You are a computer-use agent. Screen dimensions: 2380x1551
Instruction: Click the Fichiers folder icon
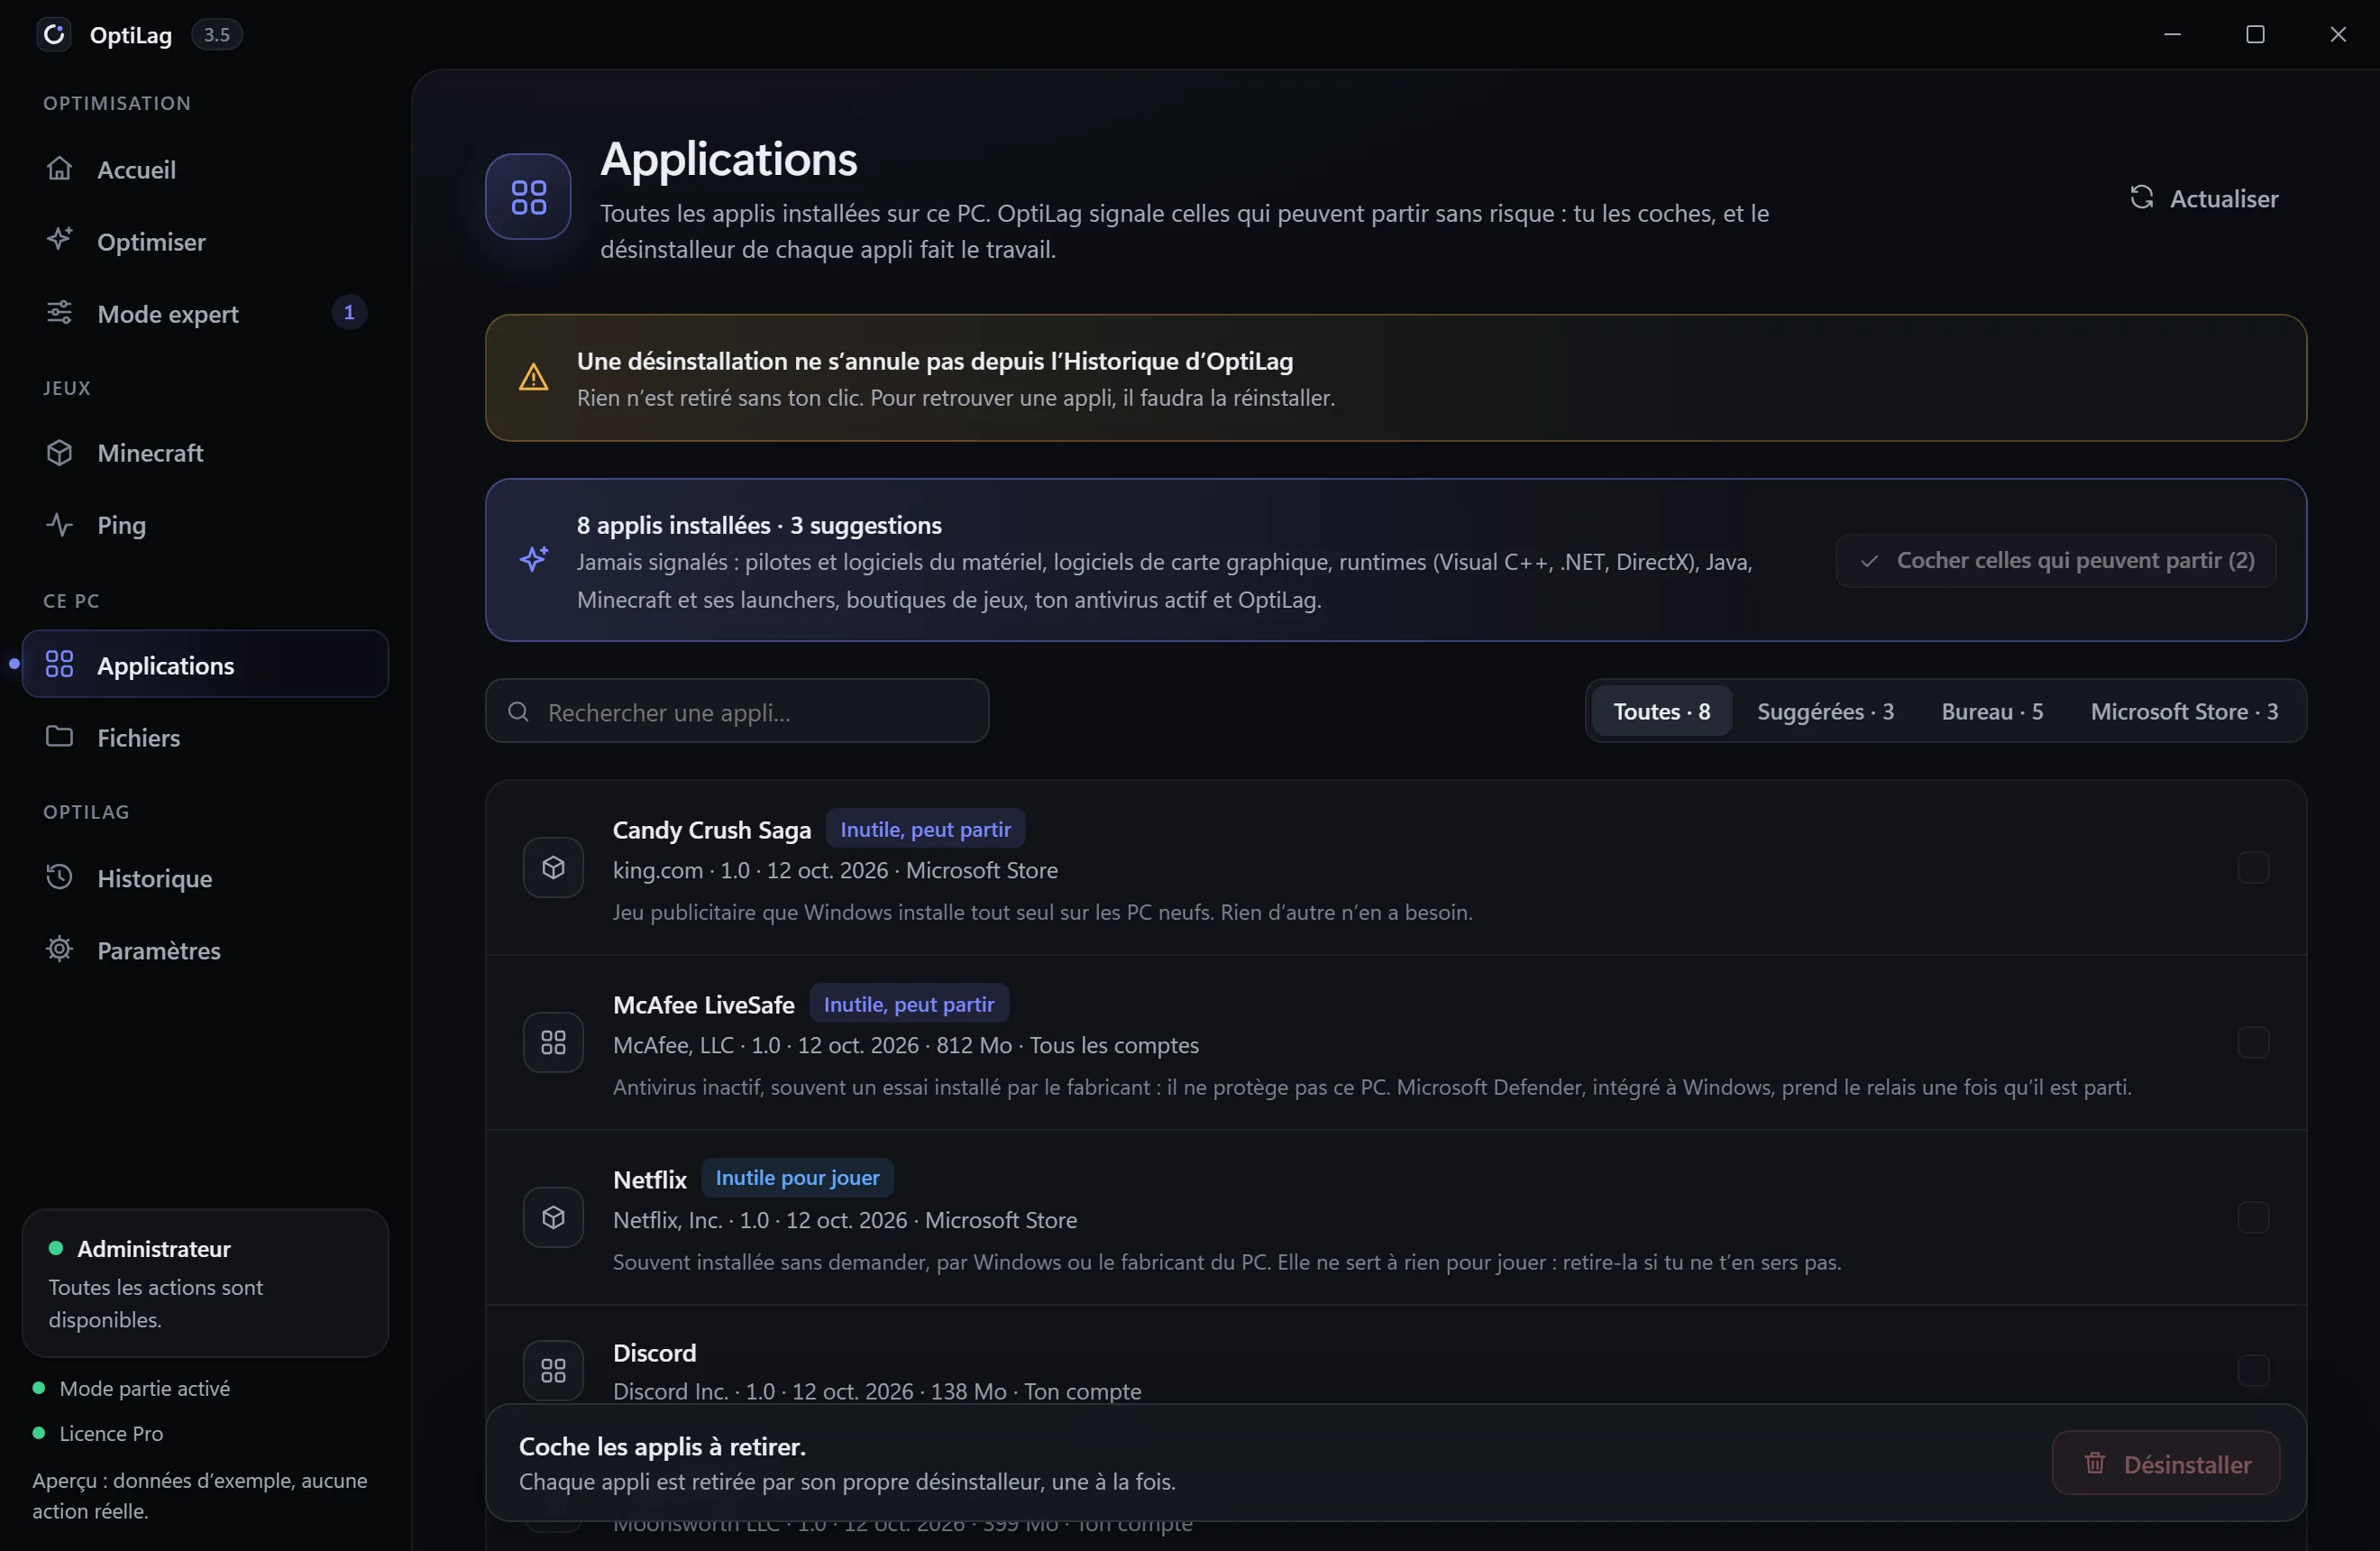click(59, 736)
